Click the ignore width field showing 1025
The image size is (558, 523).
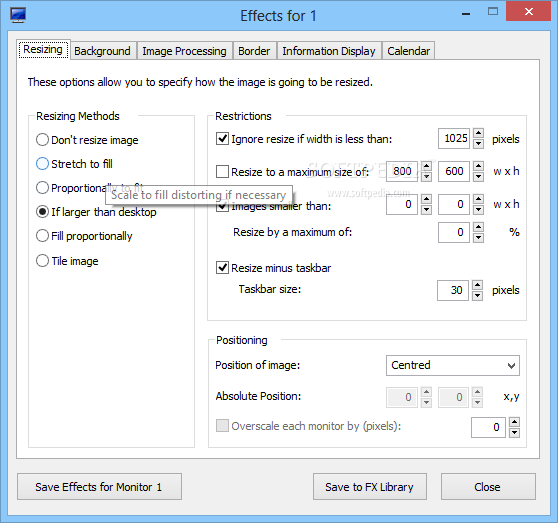tap(454, 138)
